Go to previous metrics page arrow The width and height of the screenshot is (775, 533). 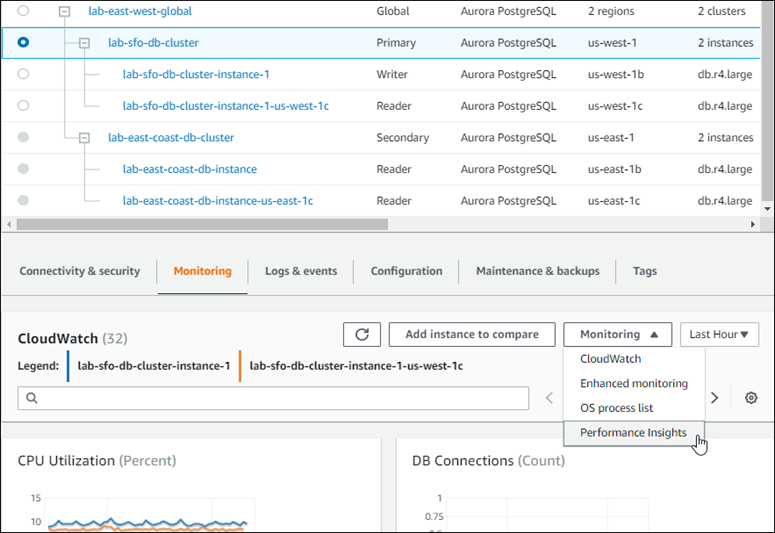[x=548, y=398]
